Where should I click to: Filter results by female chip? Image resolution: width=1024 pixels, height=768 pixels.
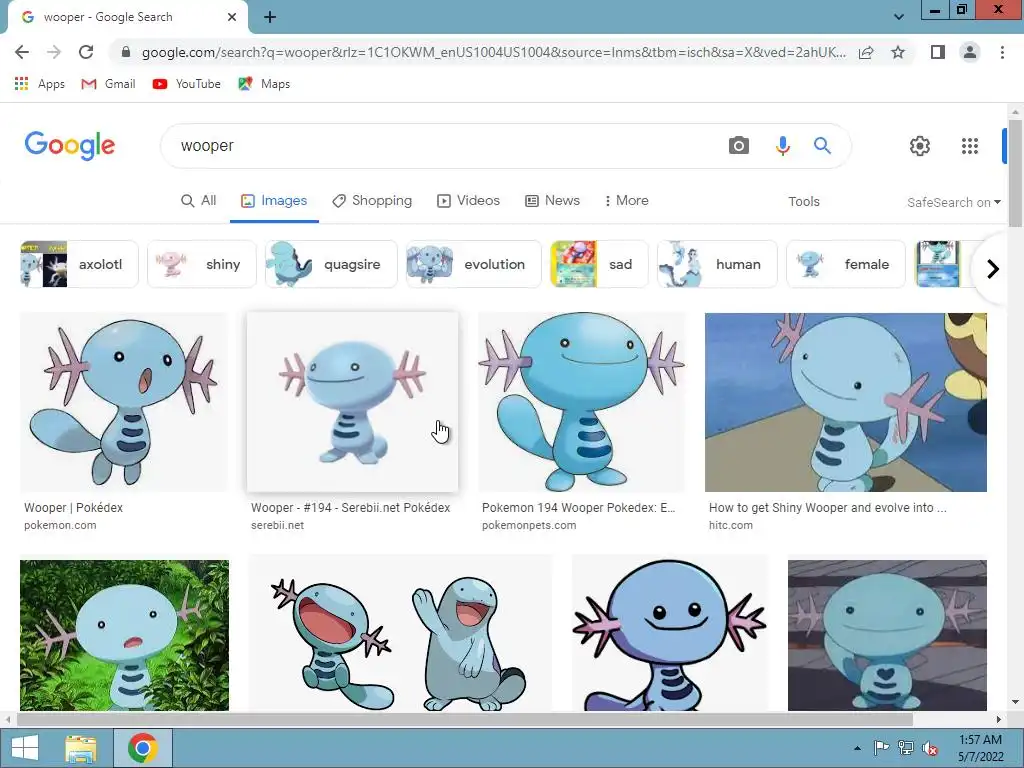tap(846, 264)
